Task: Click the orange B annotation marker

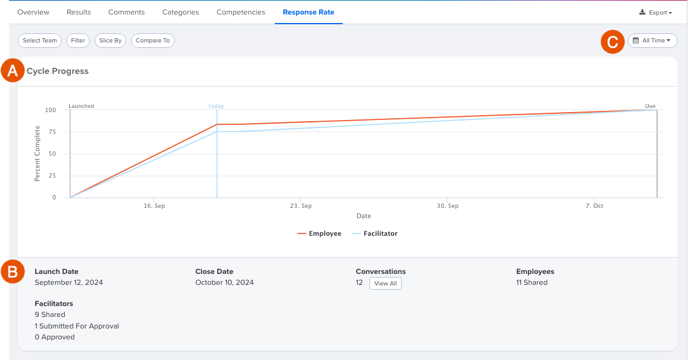Action: coord(12,272)
